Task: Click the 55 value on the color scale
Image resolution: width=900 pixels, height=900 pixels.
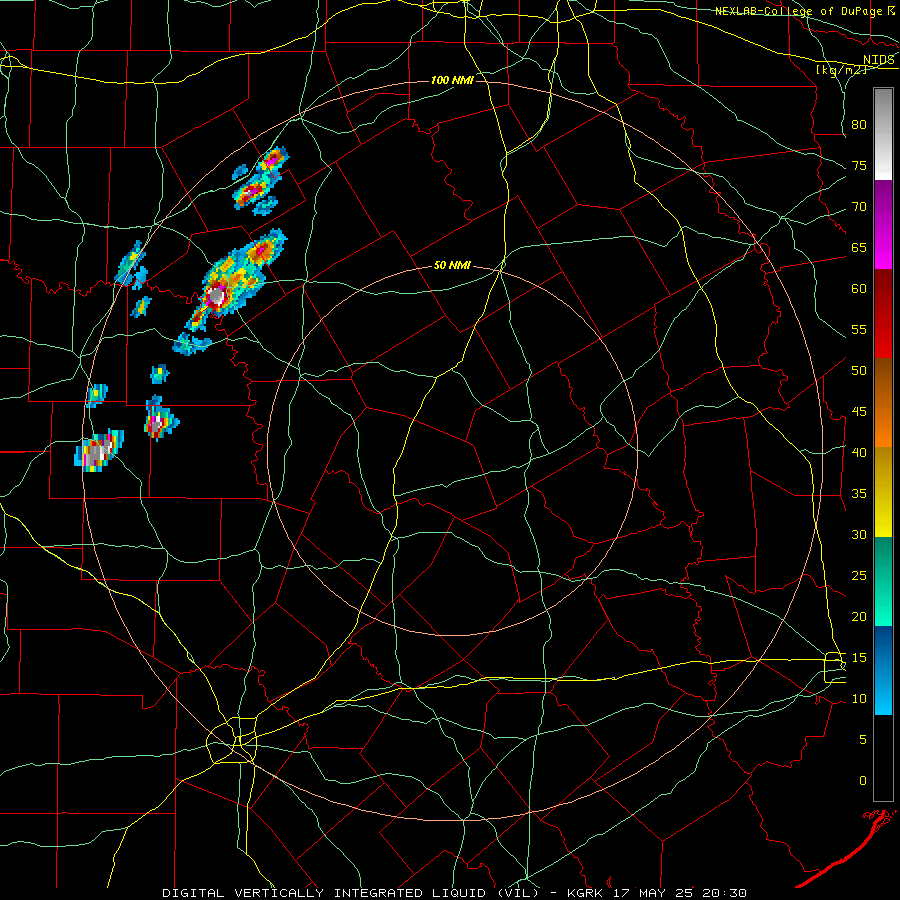Action: pyautogui.click(x=859, y=330)
